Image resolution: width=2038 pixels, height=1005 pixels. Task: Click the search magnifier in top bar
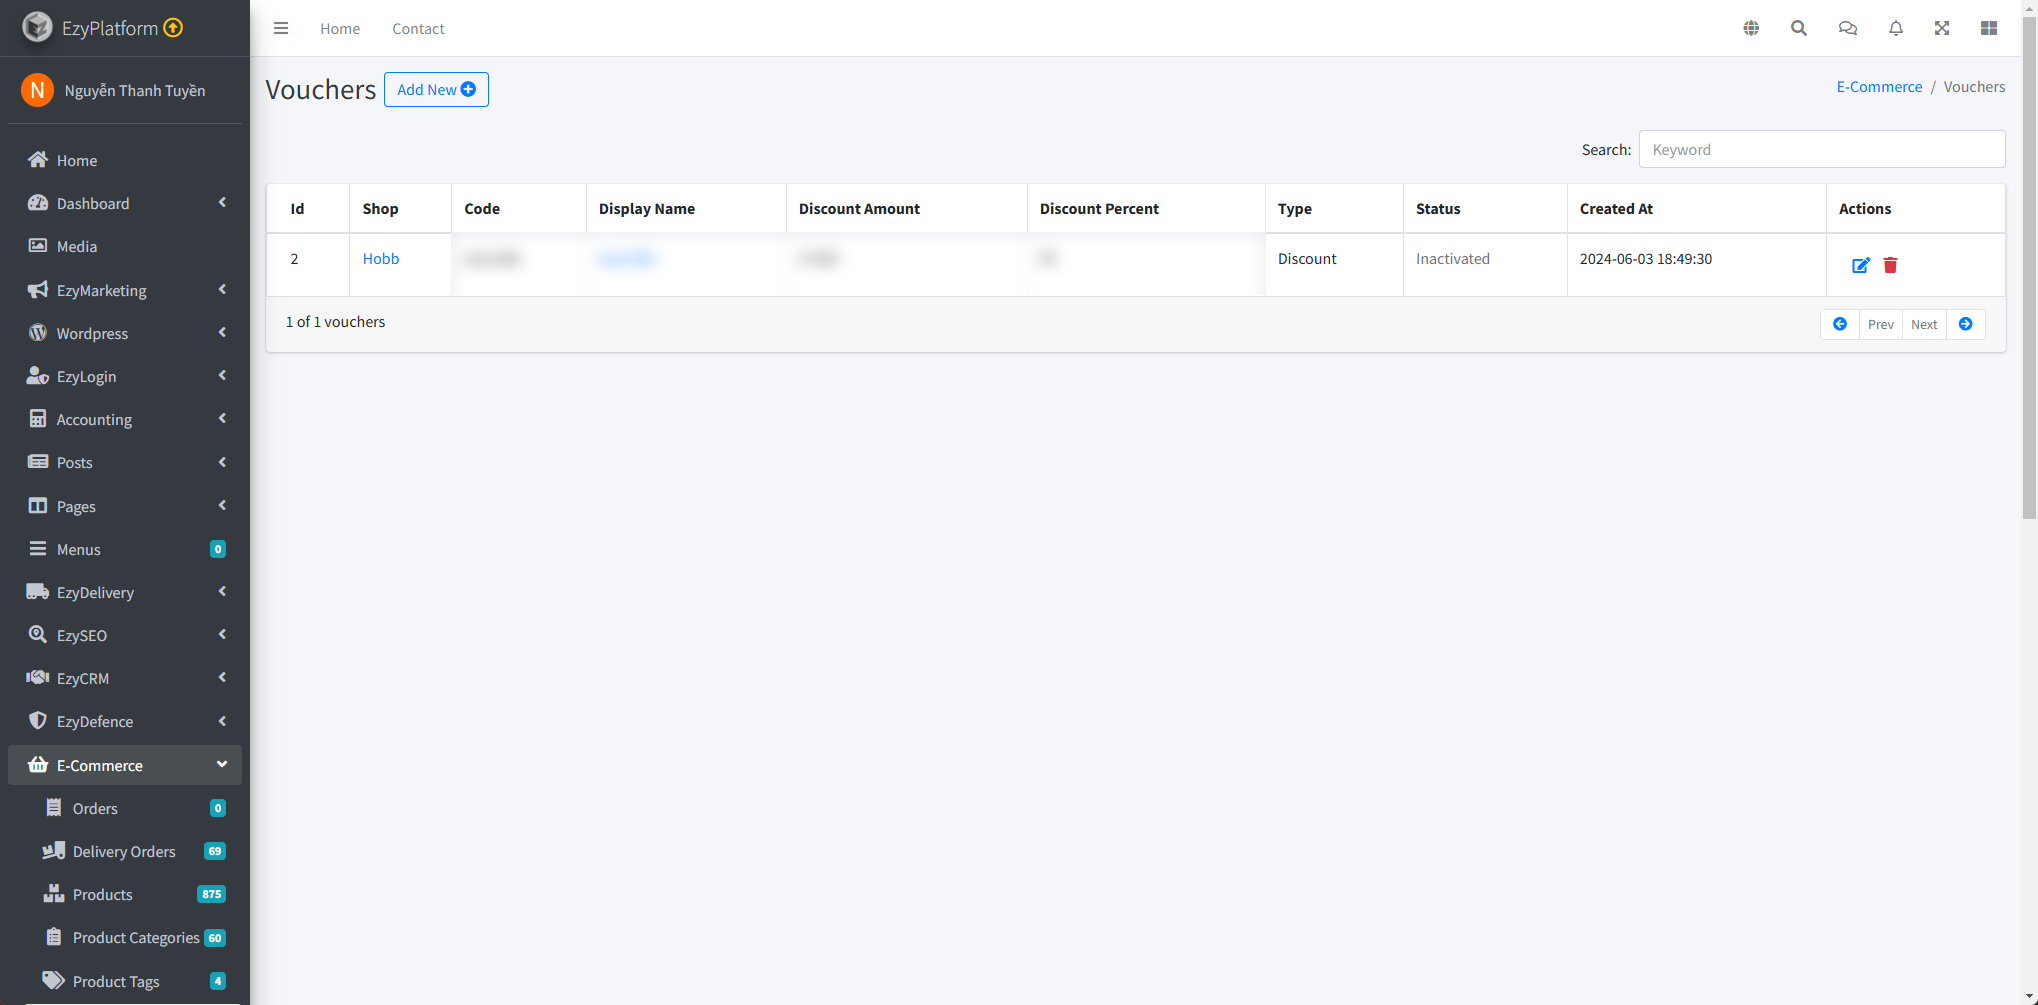point(1799,28)
